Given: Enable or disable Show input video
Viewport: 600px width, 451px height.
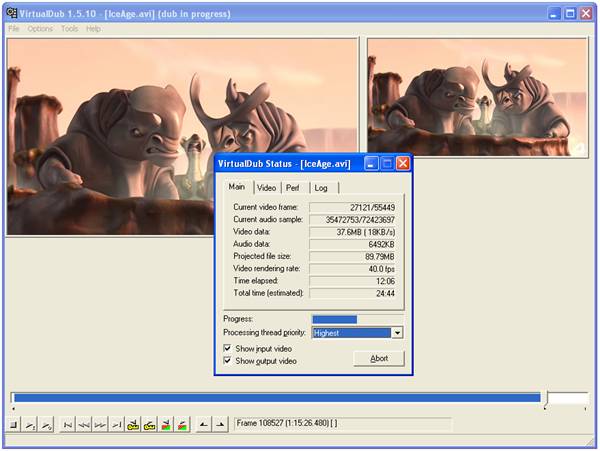Looking at the screenshot, I should (x=227, y=348).
